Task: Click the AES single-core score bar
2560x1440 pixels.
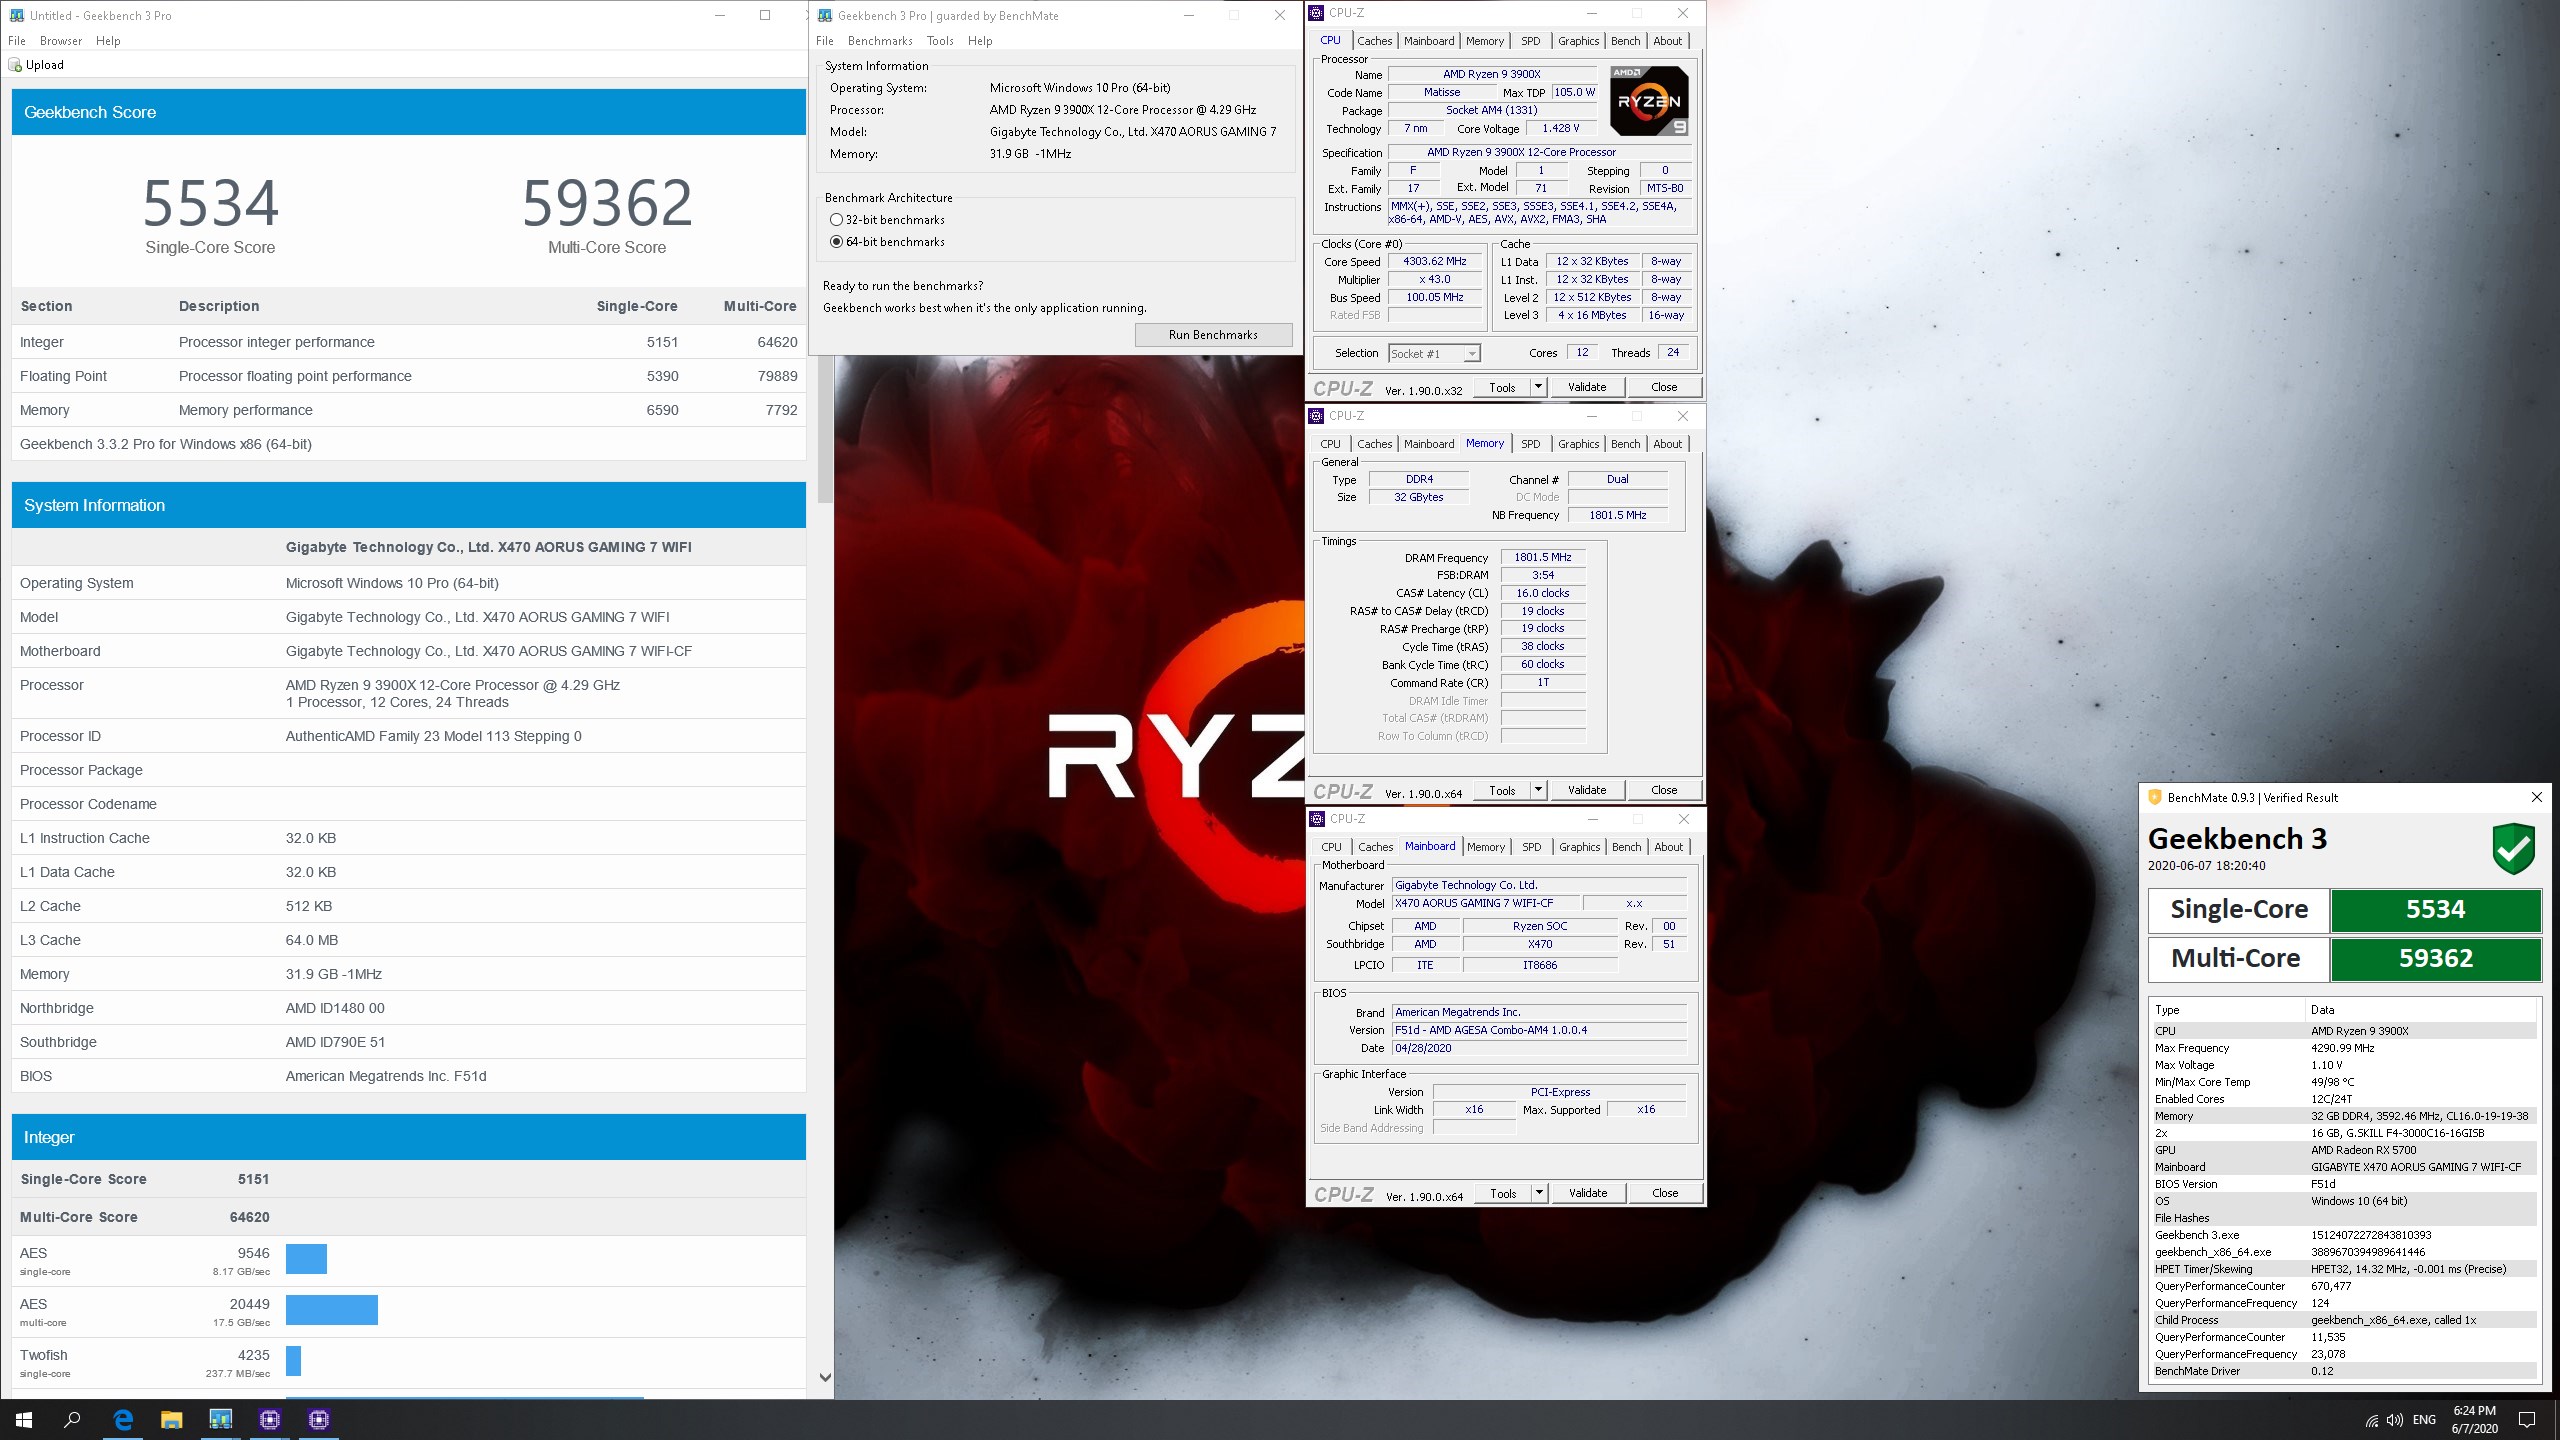Action: click(x=306, y=1259)
